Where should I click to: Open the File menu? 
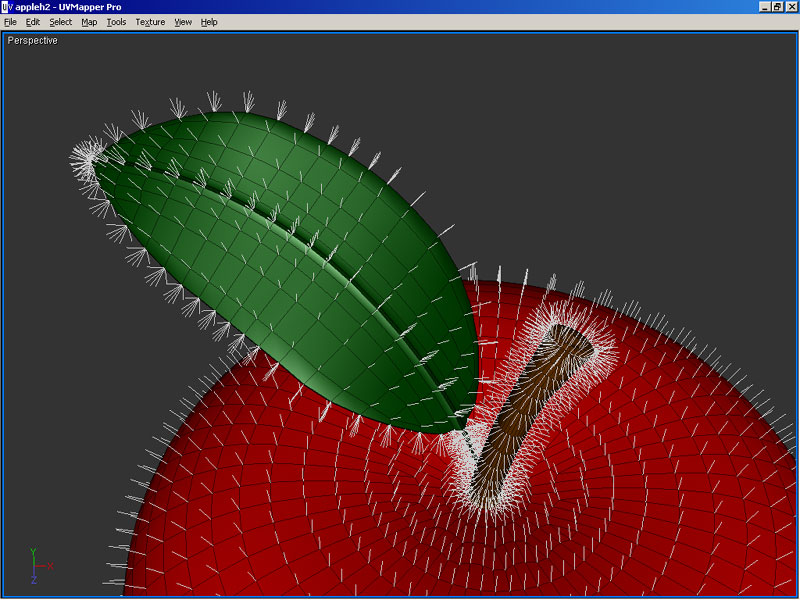tap(10, 22)
